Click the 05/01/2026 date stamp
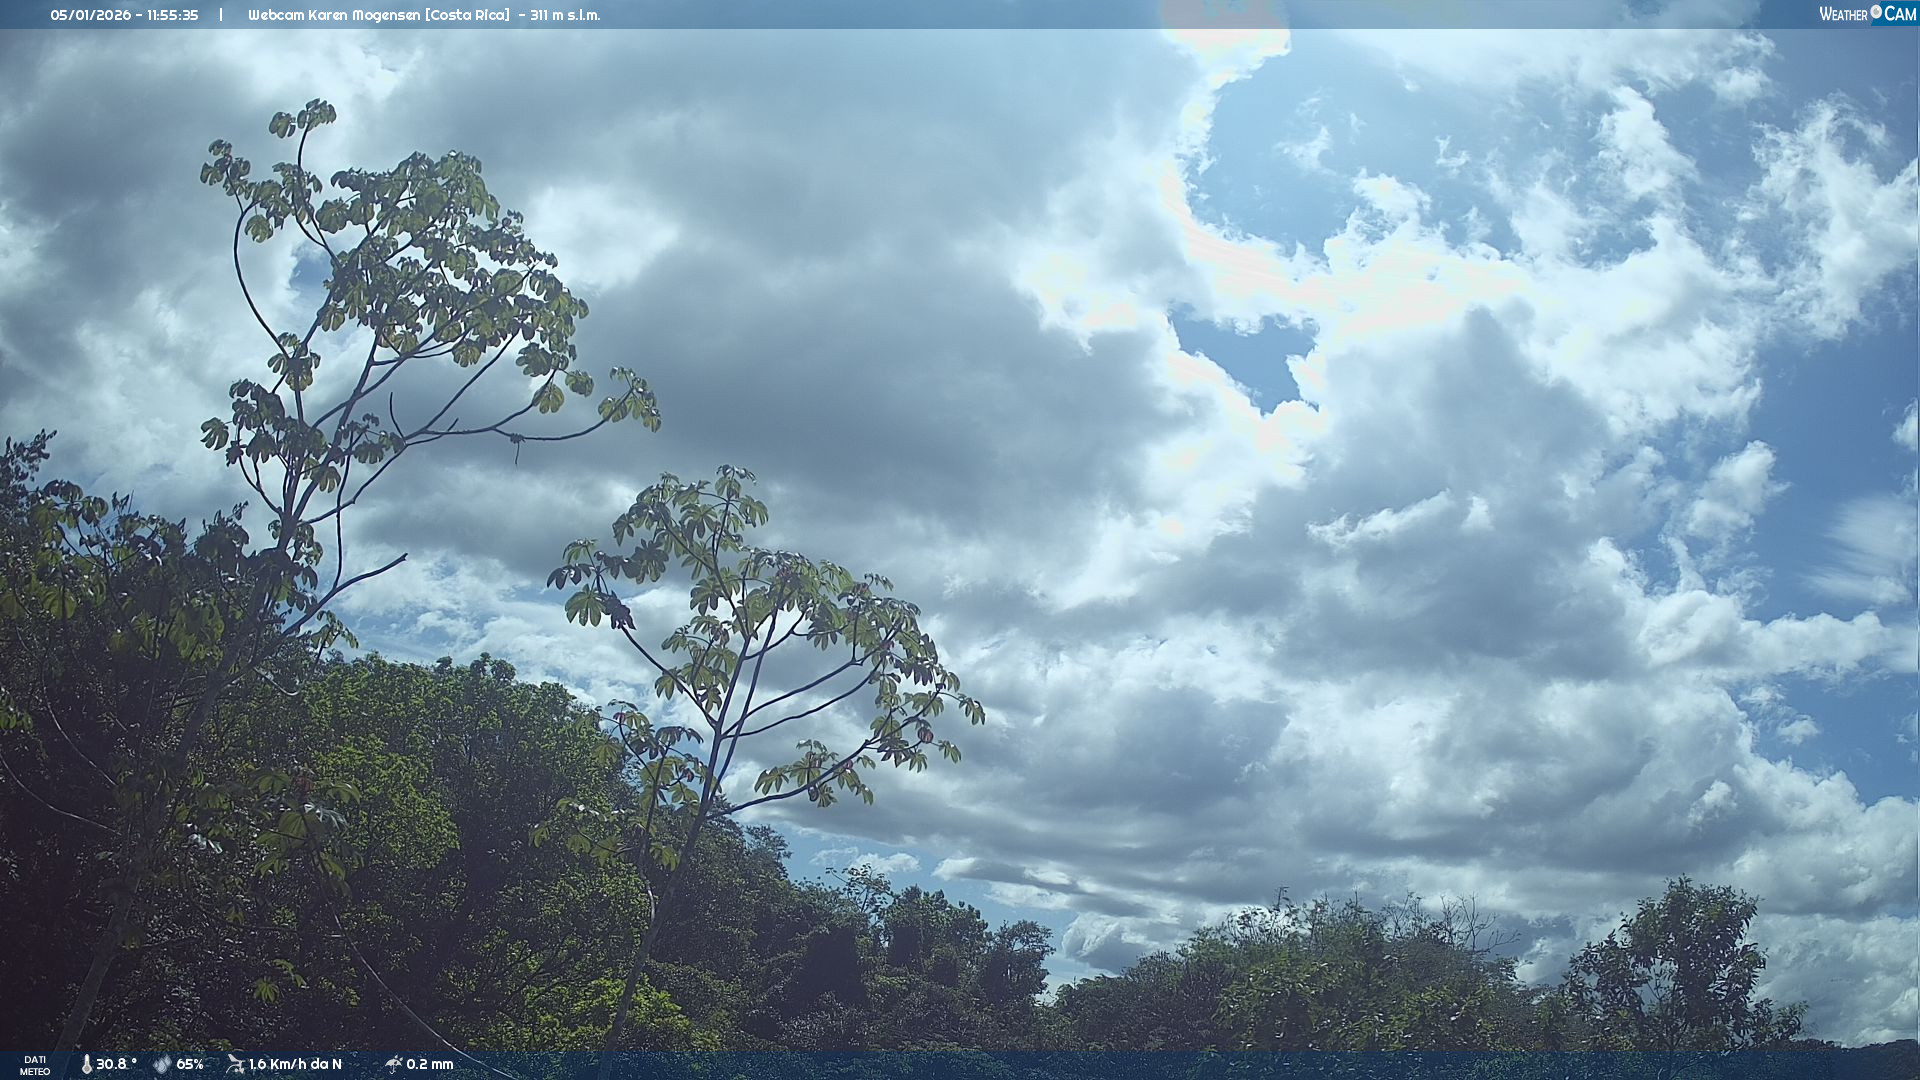 [x=90, y=15]
